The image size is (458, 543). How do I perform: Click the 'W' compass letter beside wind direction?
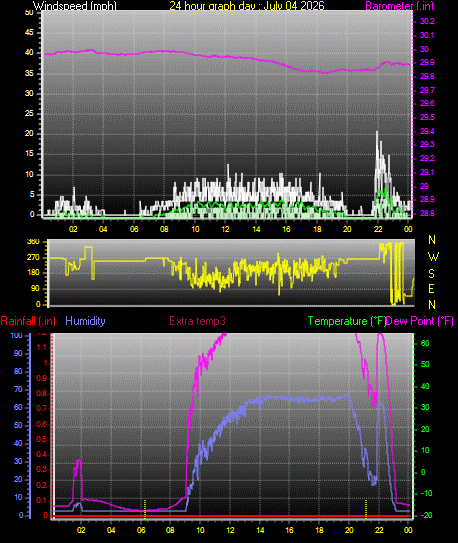[433, 257]
